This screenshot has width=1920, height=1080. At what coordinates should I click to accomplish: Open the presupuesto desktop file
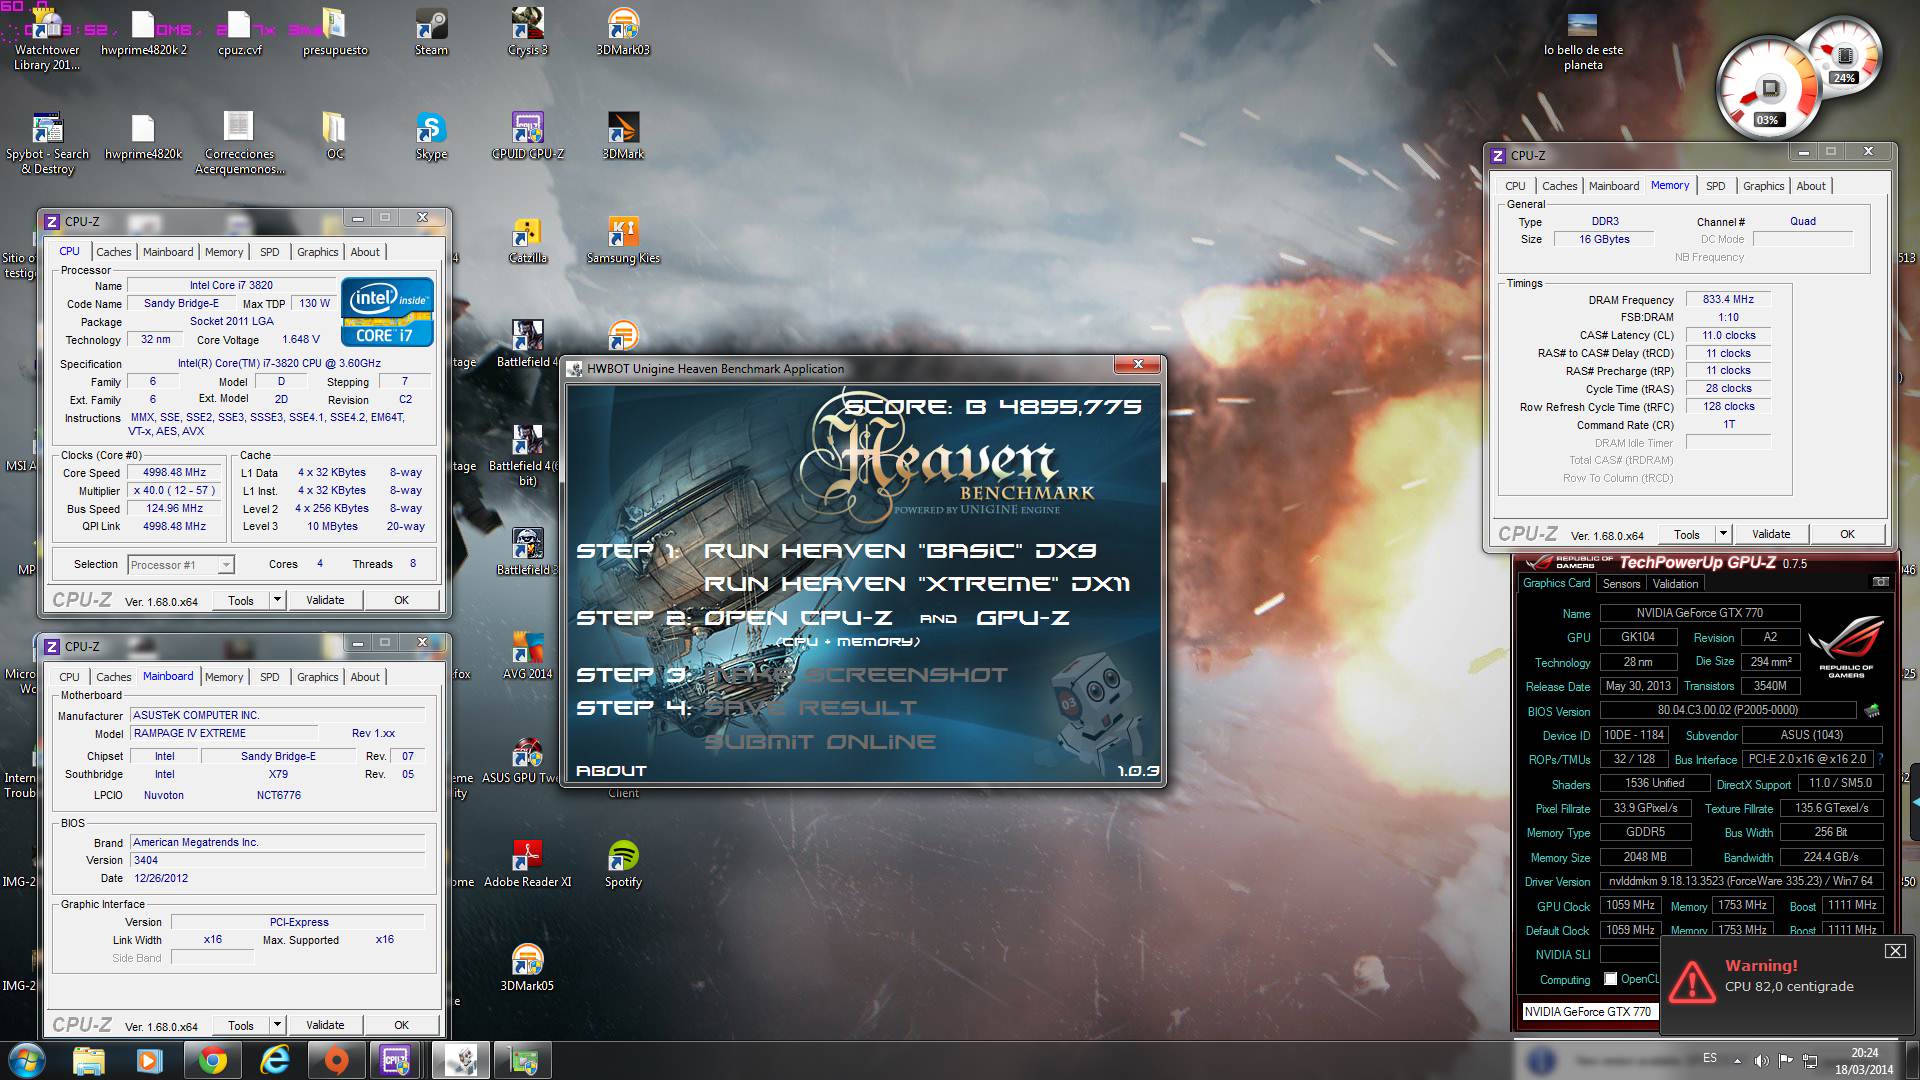[335, 32]
